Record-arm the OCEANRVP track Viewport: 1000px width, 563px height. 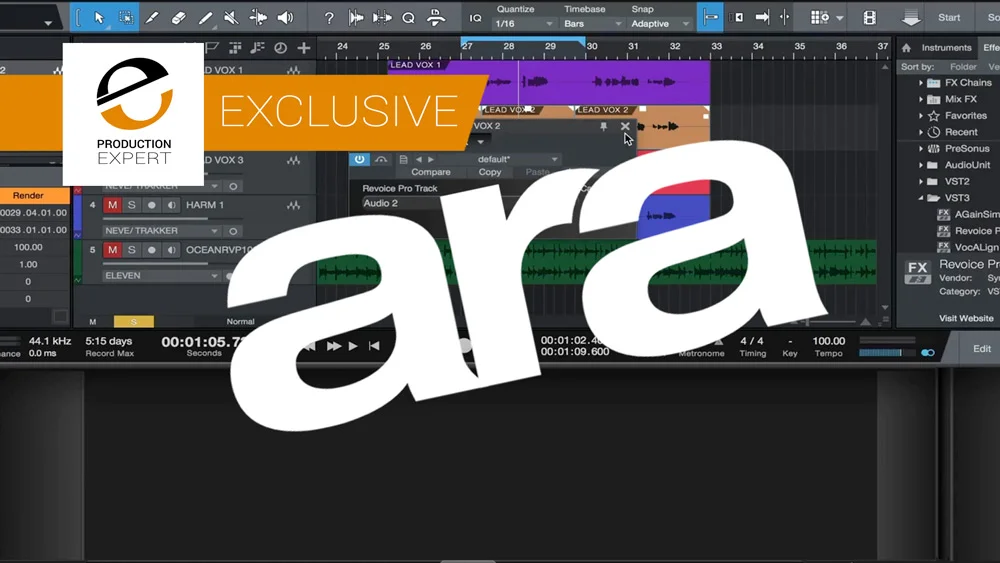click(x=151, y=250)
